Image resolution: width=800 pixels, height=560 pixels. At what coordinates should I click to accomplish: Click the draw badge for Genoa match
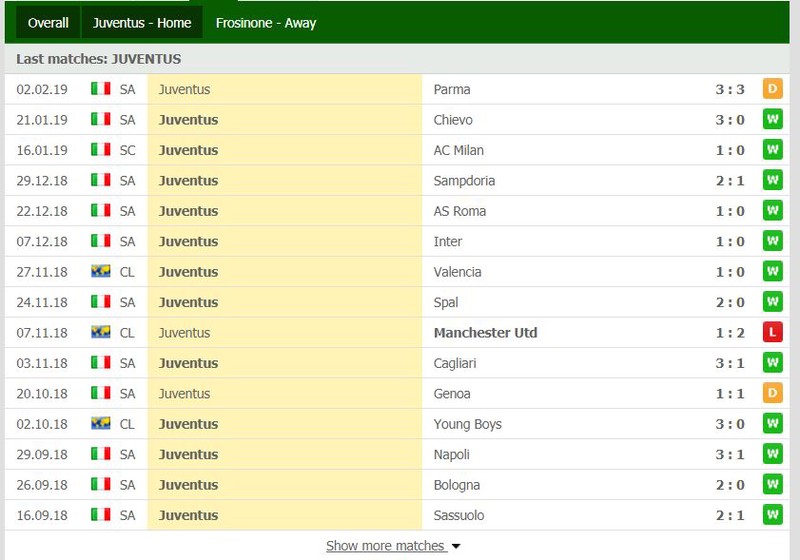click(x=772, y=393)
